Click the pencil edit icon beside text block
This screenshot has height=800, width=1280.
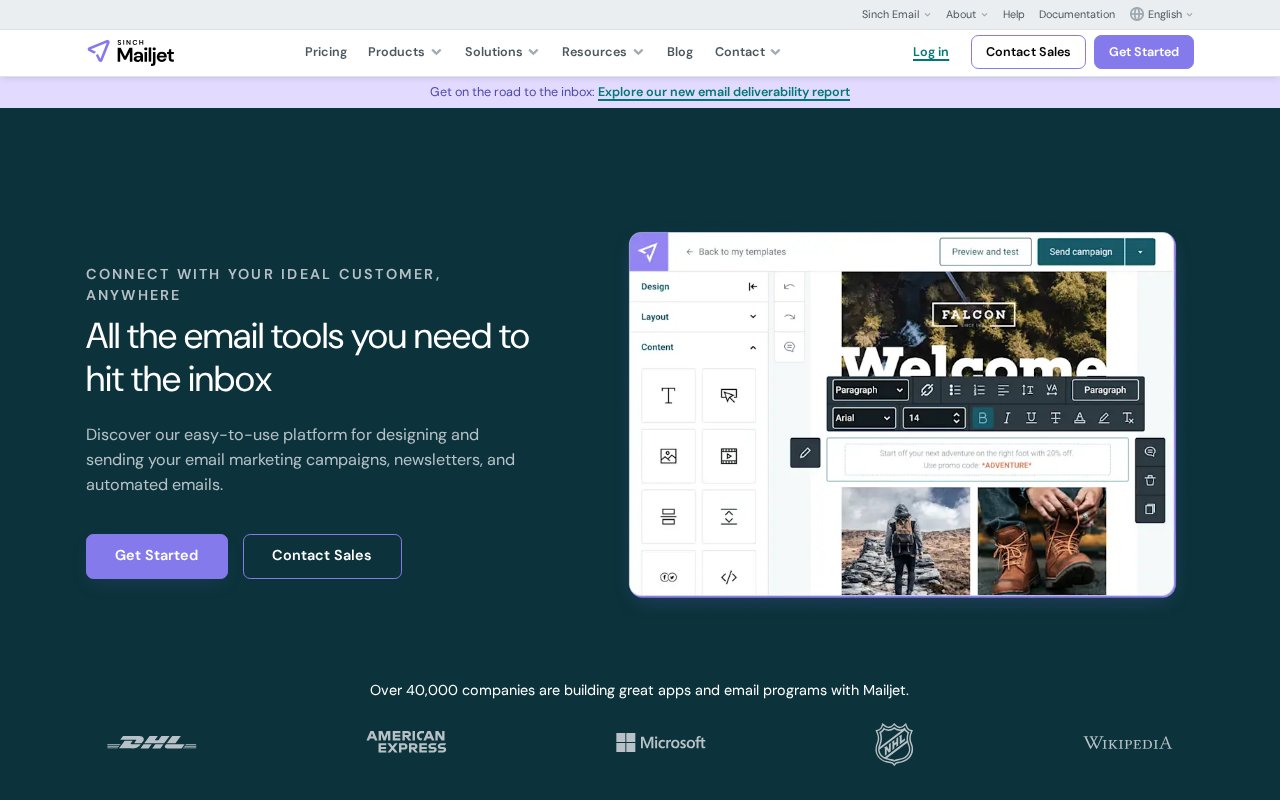tap(805, 453)
